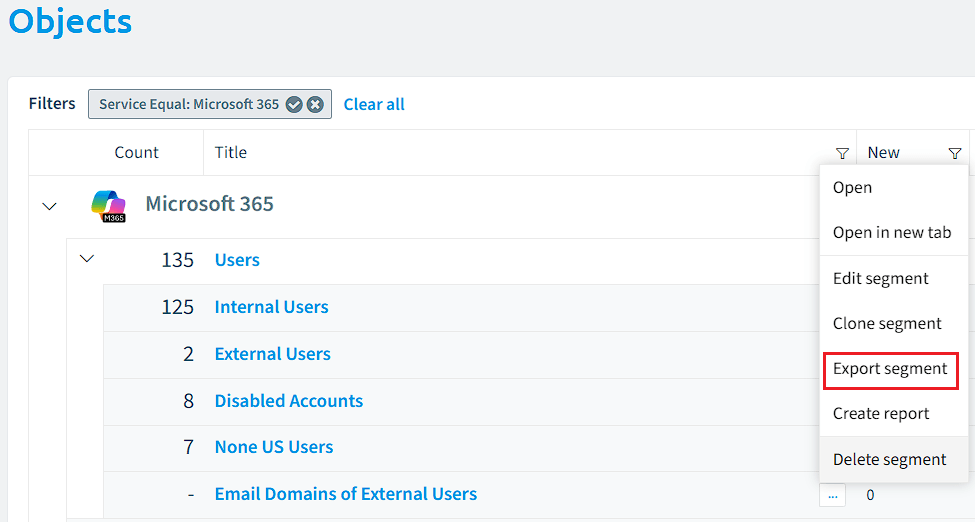Click the count 2 for External Users
The width and height of the screenshot is (975, 522).
(x=188, y=354)
